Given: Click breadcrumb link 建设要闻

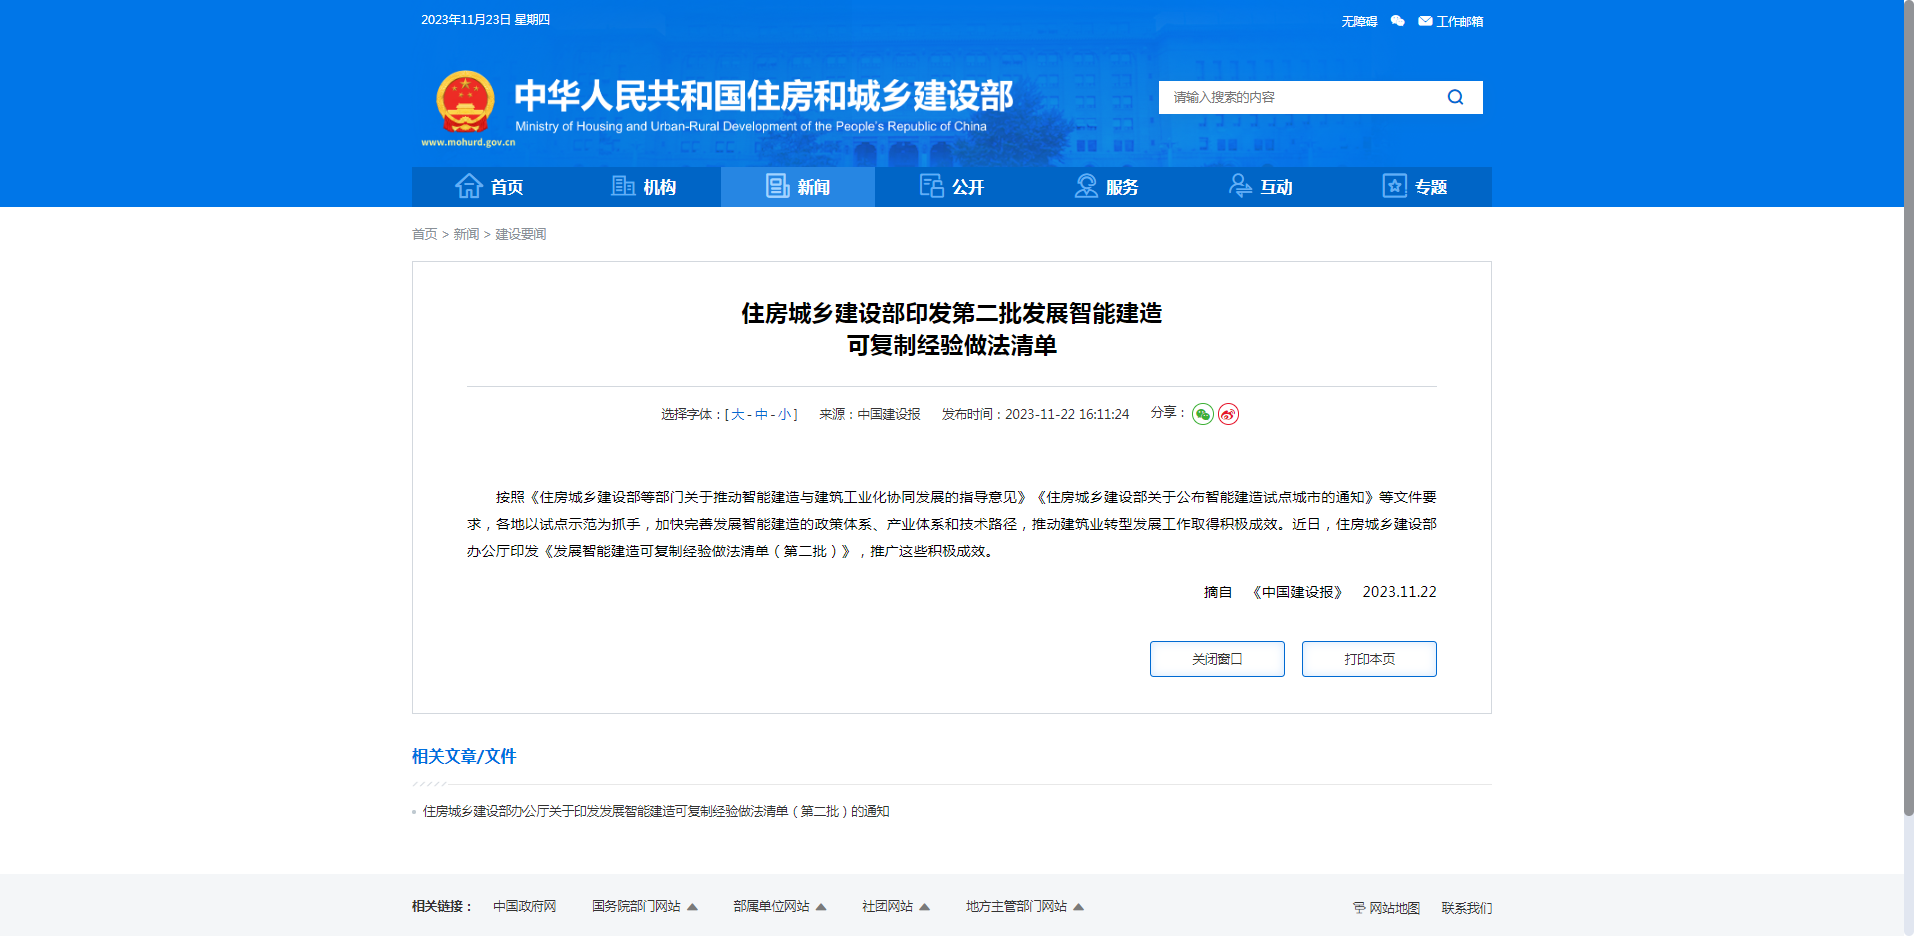Looking at the screenshot, I should (x=521, y=234).
